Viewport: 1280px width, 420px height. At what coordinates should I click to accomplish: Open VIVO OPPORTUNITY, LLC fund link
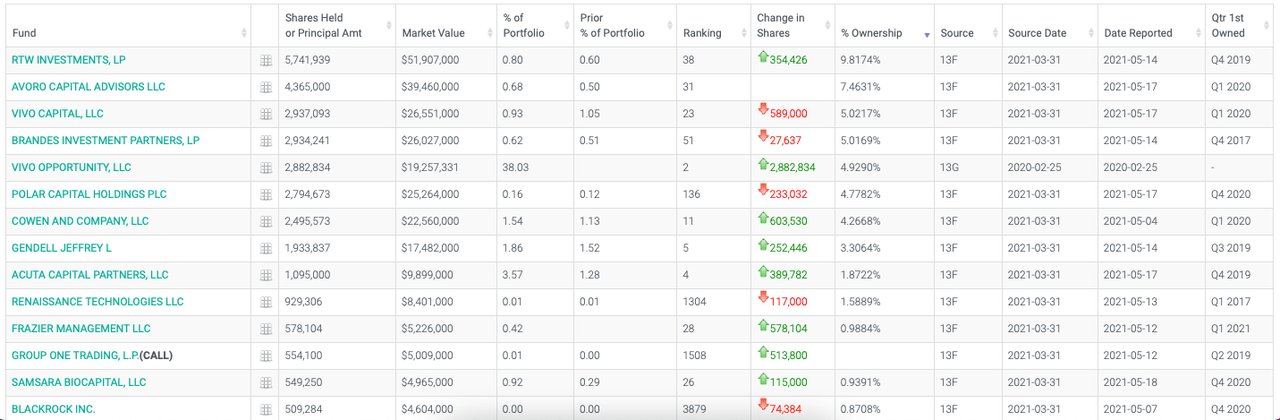tap(71, 168)
